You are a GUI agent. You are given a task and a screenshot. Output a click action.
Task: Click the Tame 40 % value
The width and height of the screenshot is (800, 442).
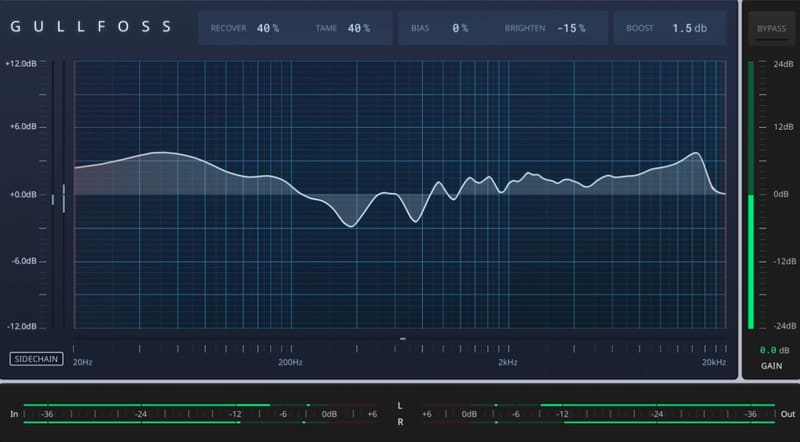coord(359,28)
